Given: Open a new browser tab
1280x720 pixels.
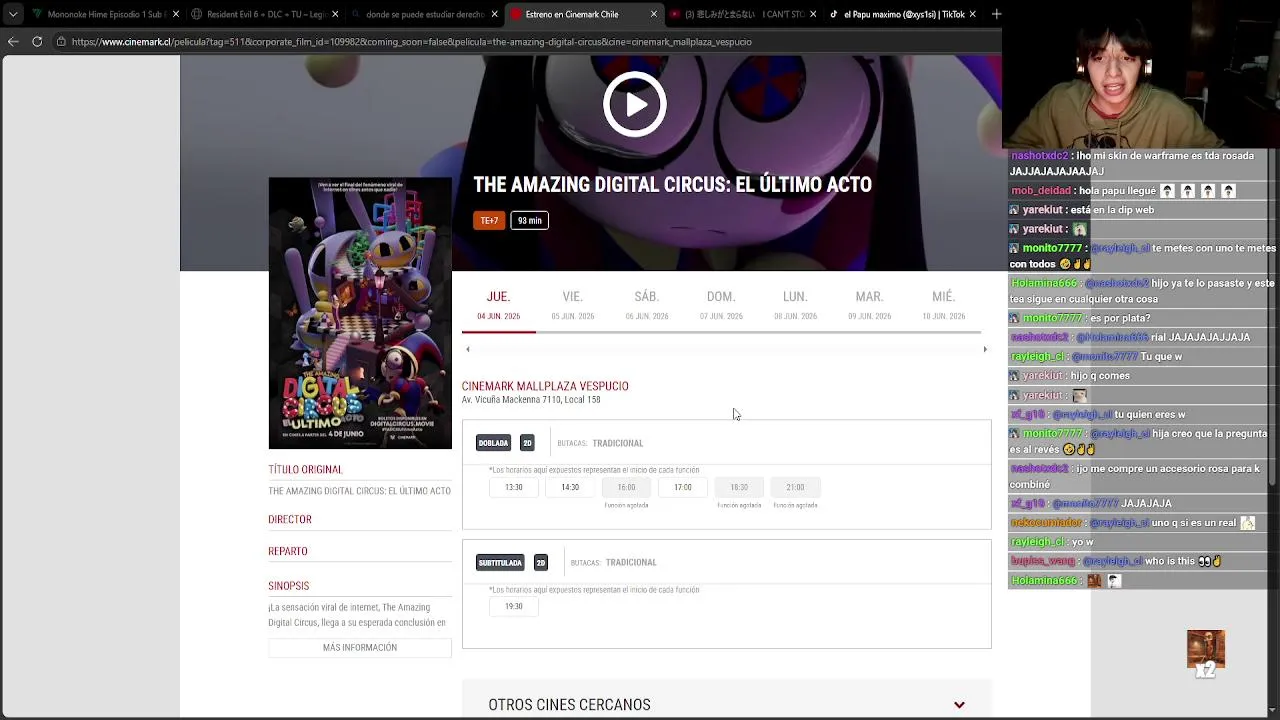Looking at the screenshot, I should point(996,14).
